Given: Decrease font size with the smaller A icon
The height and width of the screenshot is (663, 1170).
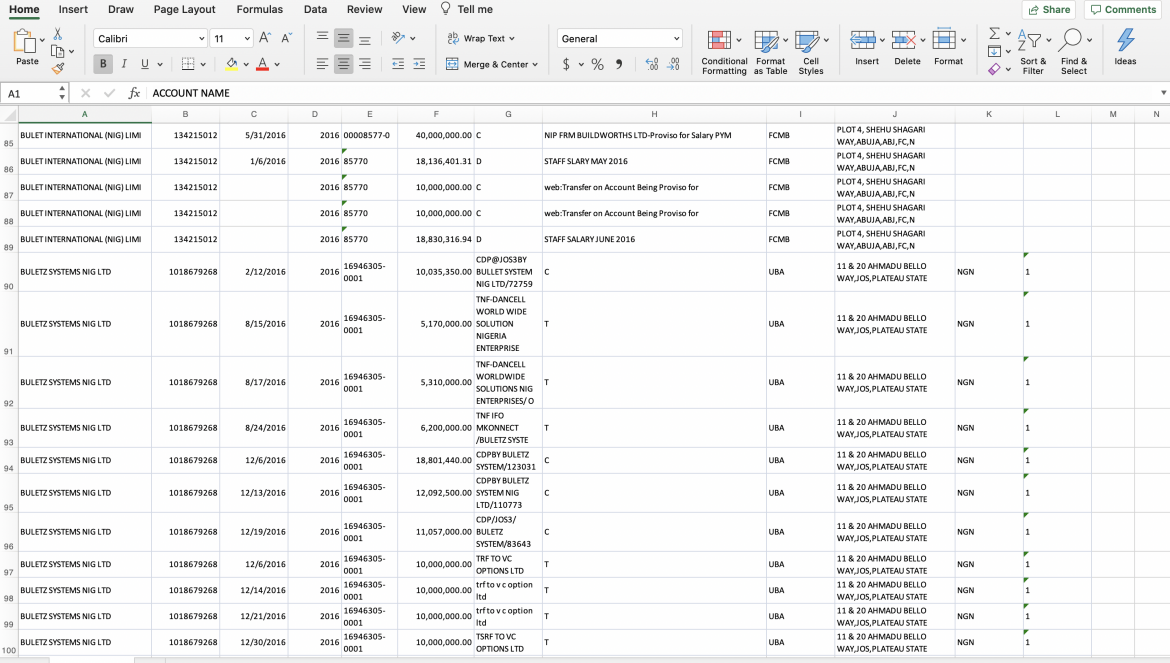Looking at the screenshot, I should pyautogui.click(x=286, y=38).
